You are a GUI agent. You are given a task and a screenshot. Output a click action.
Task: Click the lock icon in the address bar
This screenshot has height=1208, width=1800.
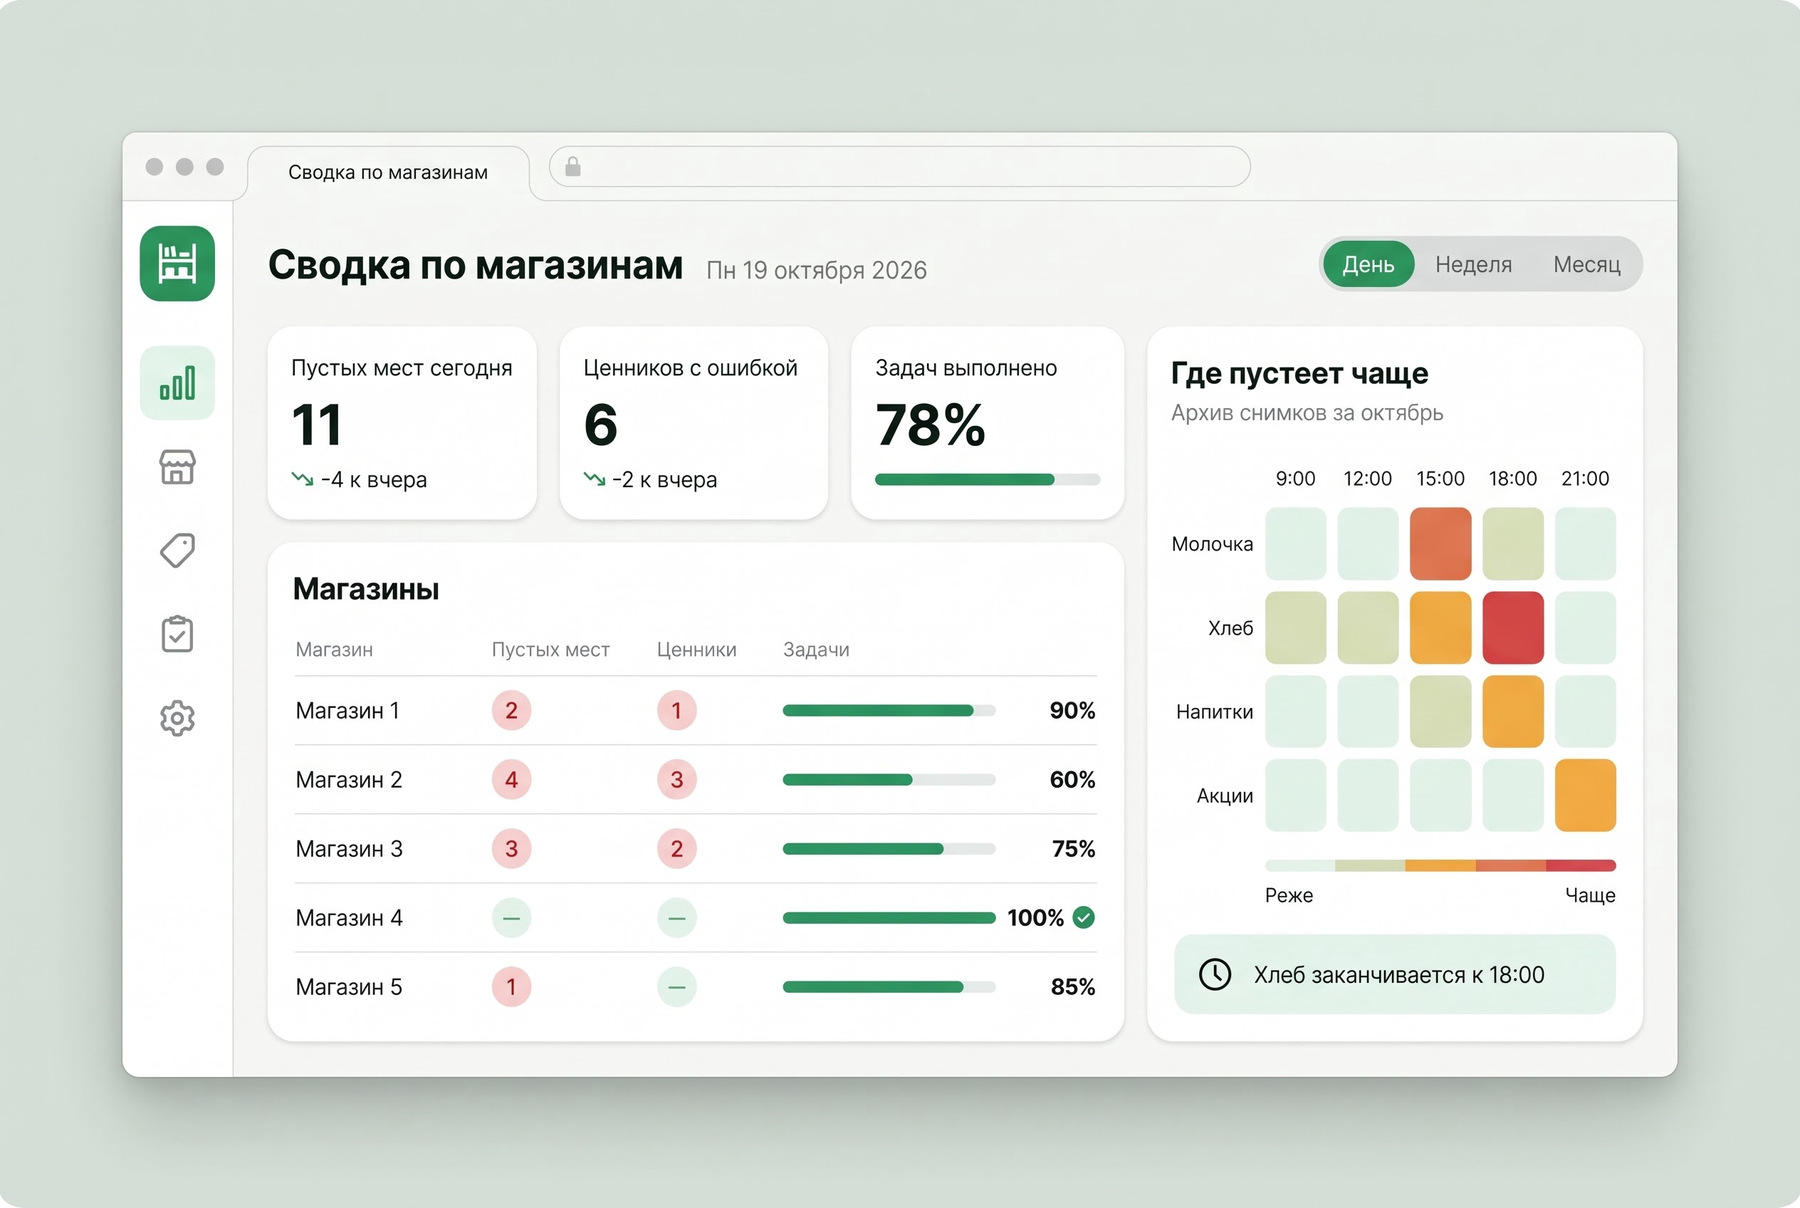[x=573, y=166]
